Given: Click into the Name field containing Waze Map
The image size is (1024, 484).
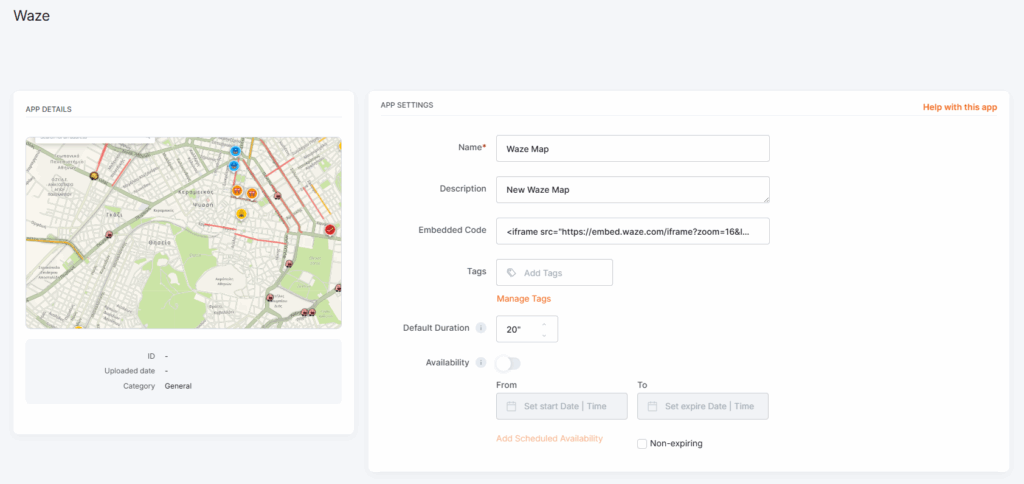Looking at the screenshot, I should click(632, 148).
